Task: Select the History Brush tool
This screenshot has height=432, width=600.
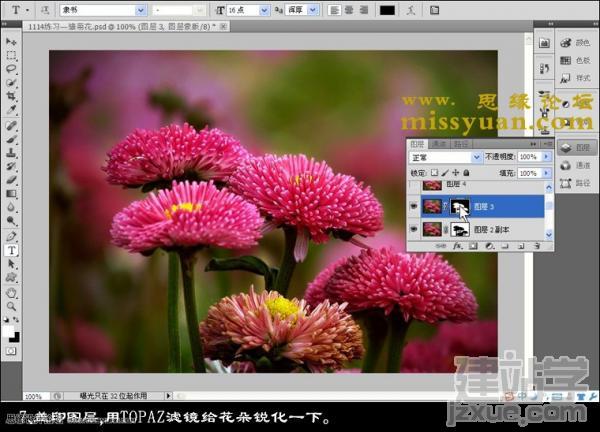Action: point(11,166)
